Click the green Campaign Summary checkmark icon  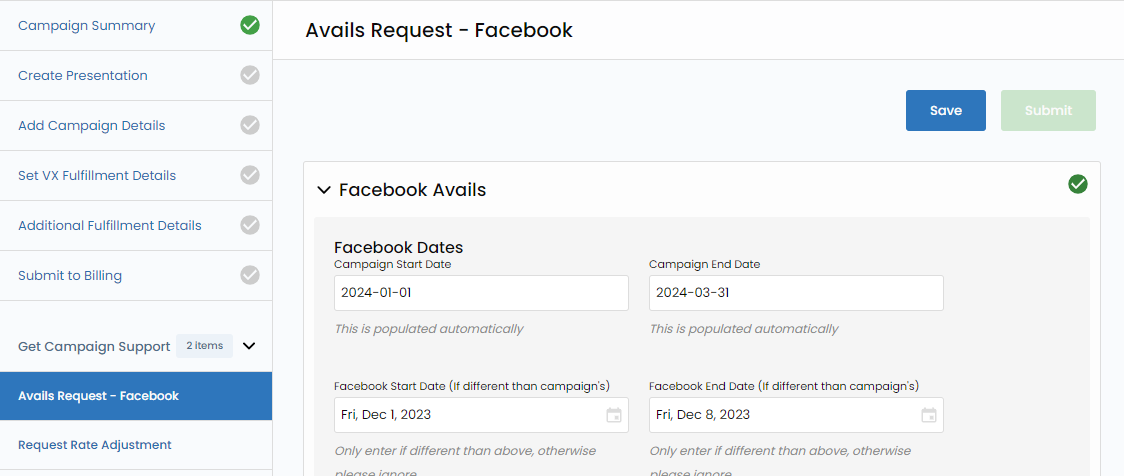pos(250,25)
